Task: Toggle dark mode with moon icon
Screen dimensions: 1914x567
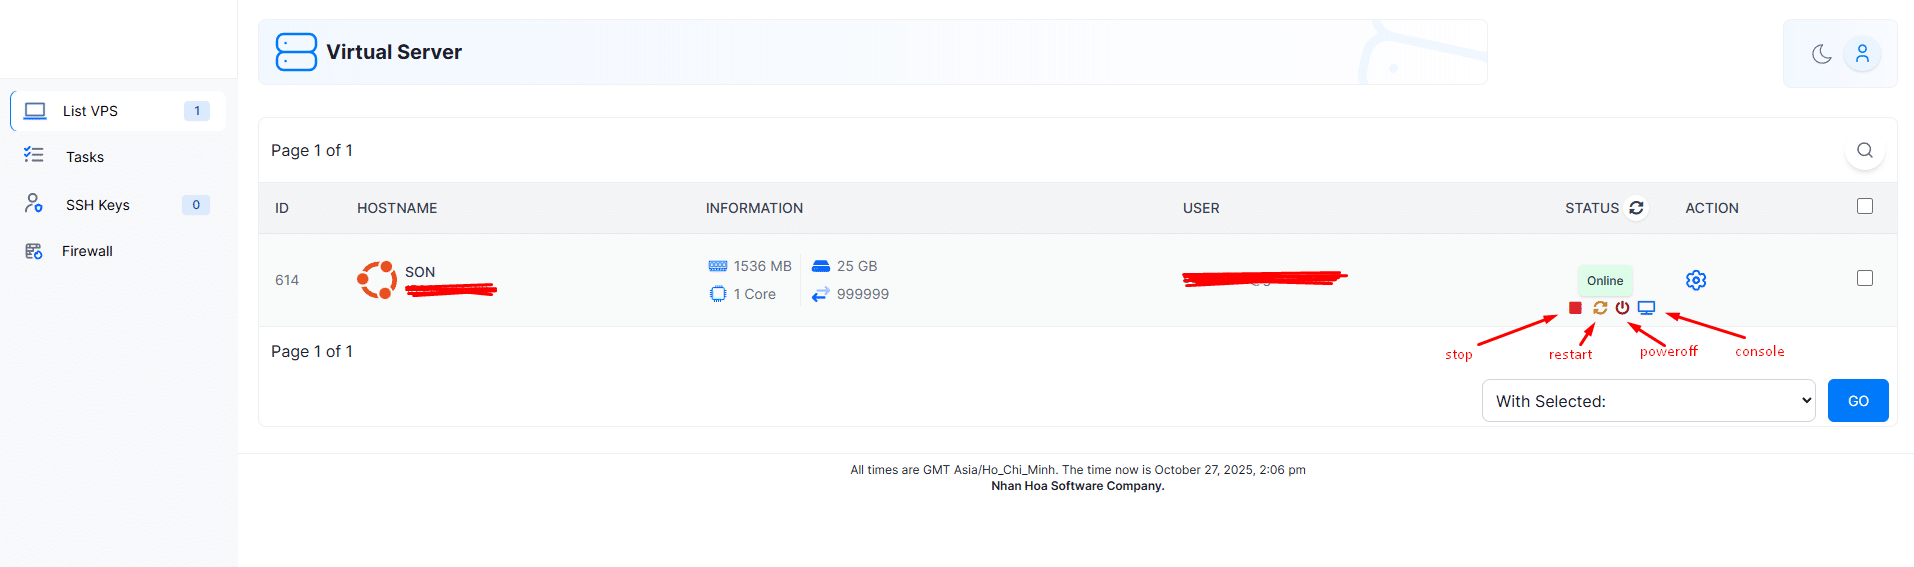Action: 1821,54
